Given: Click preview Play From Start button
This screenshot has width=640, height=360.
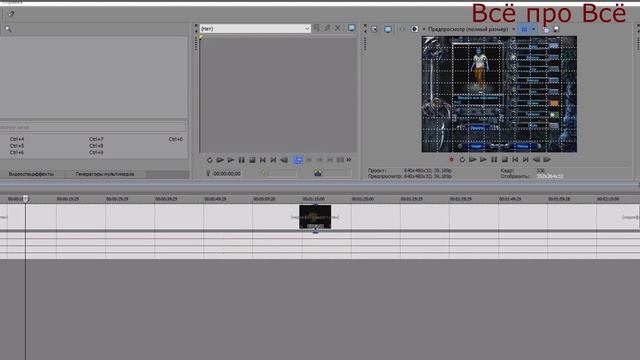Looking at the screenshot, I should [x=473, y=160].
